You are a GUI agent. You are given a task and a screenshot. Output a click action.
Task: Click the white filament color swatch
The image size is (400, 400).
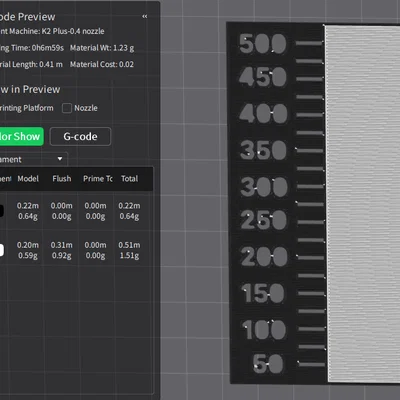point(1,250)
